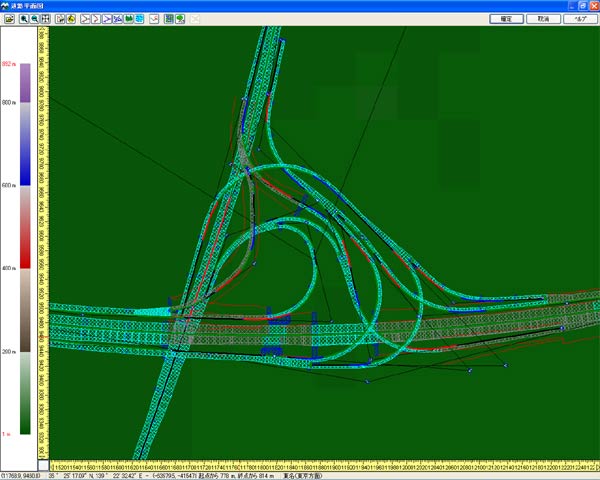Select the first red road alignment tool

coord(85,19)
